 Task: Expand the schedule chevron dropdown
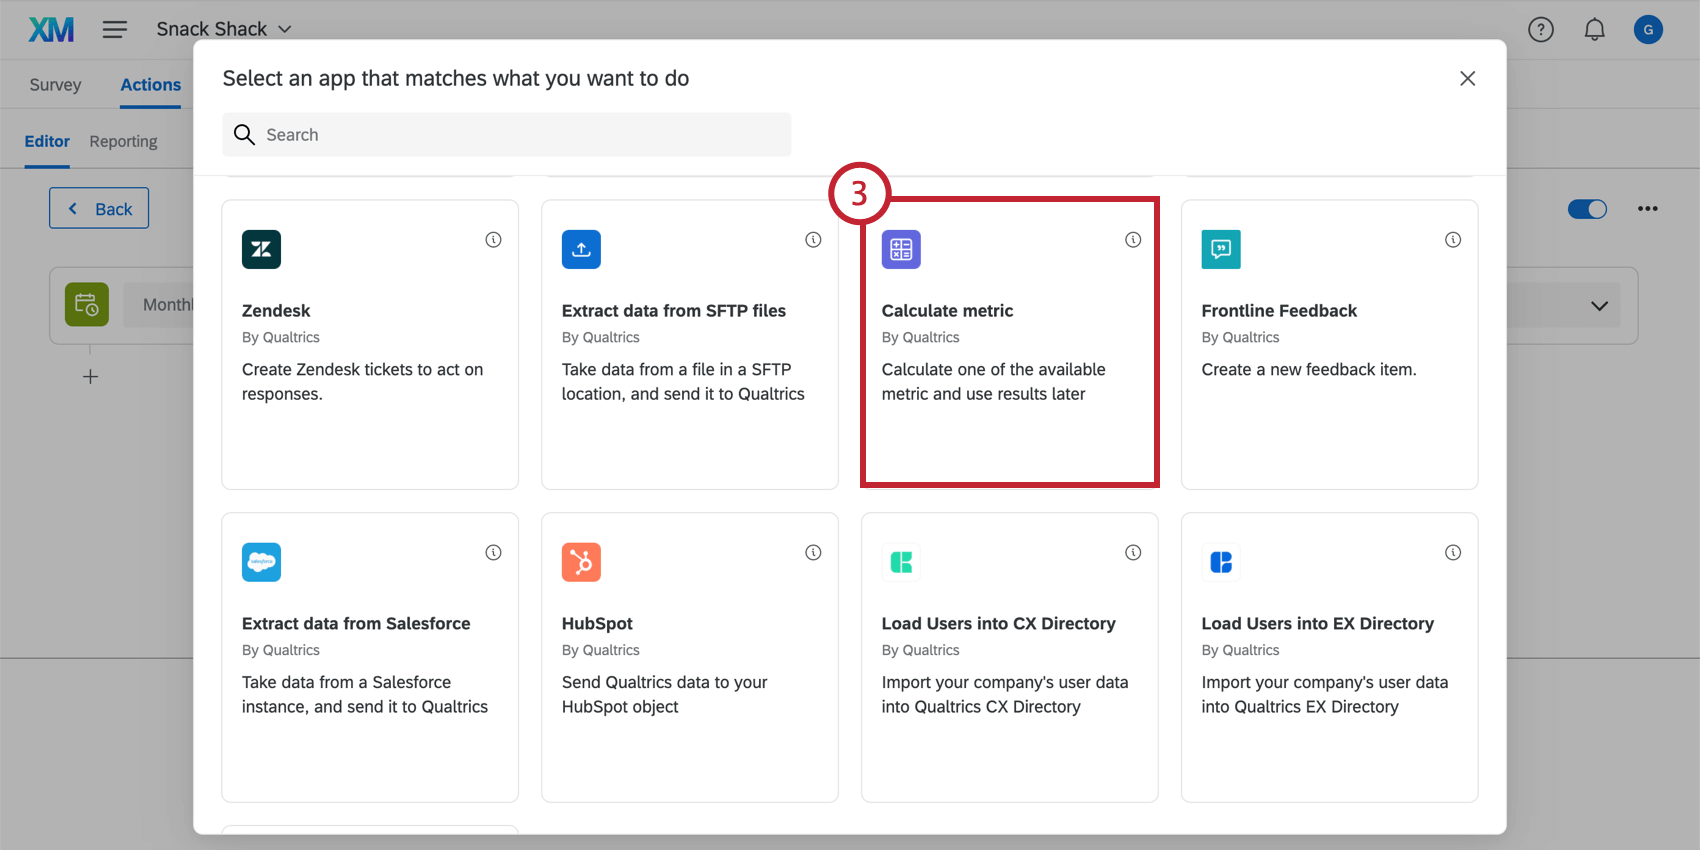pyautogui.click(x=1599, y=306)
